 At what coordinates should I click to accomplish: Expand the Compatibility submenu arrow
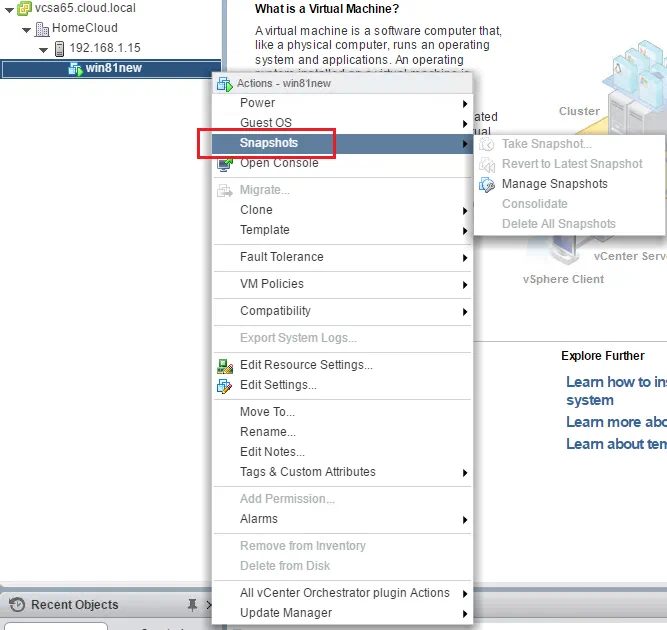point(465,312)
